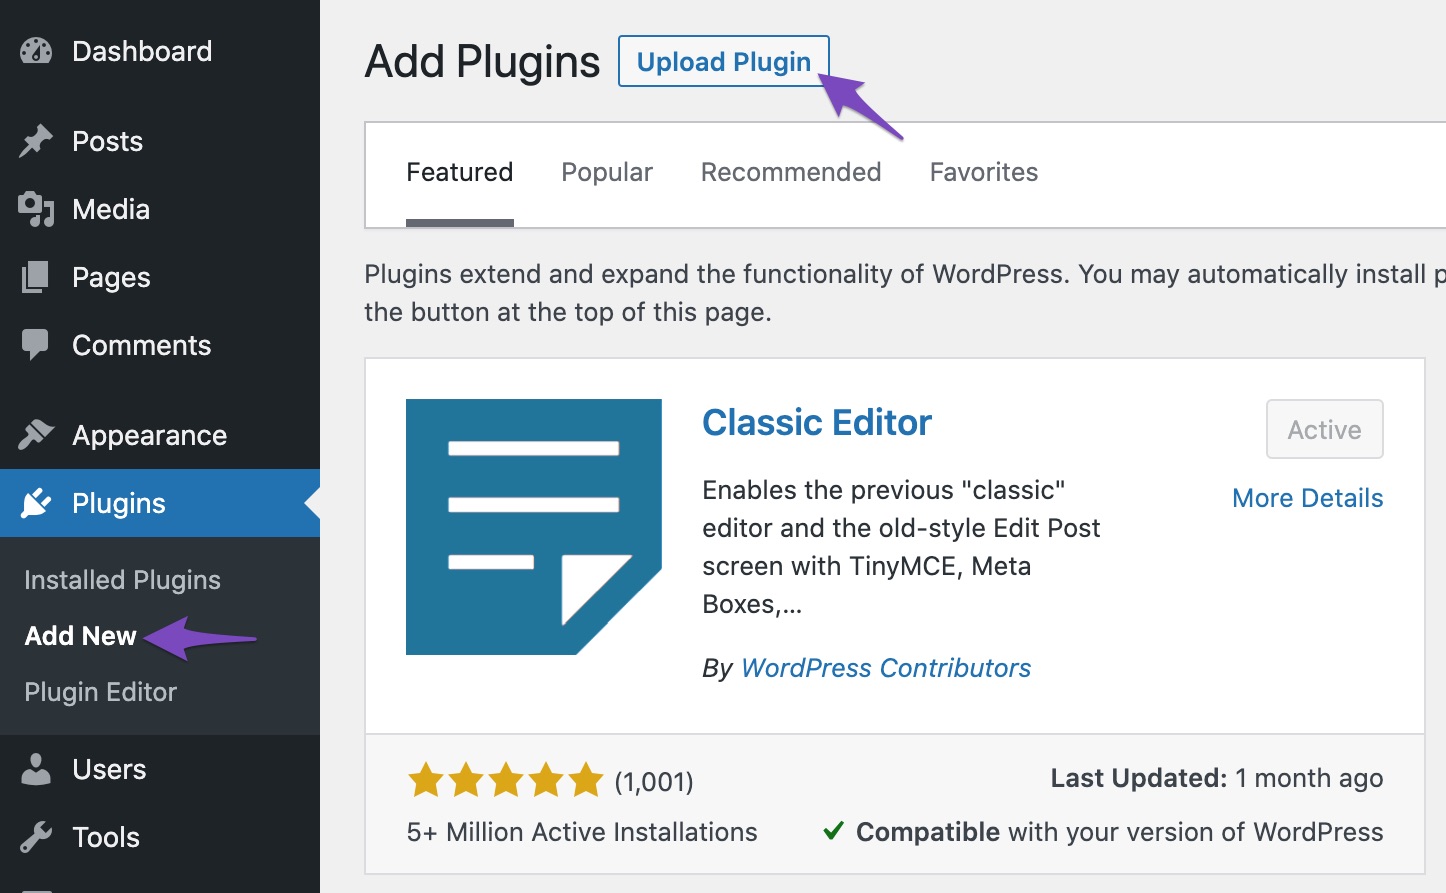
Task: Click the Pages document icon
Action: click(35, 277)
